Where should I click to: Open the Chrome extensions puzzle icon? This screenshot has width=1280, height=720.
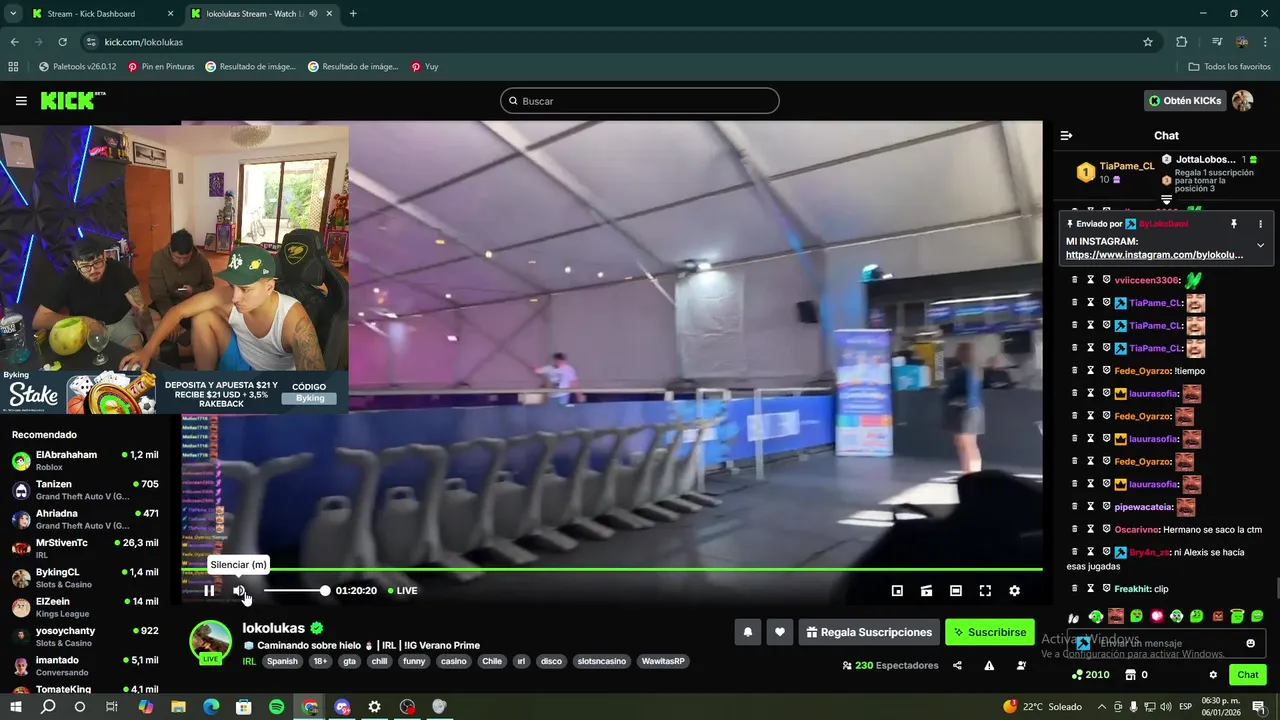point(1181,42)
